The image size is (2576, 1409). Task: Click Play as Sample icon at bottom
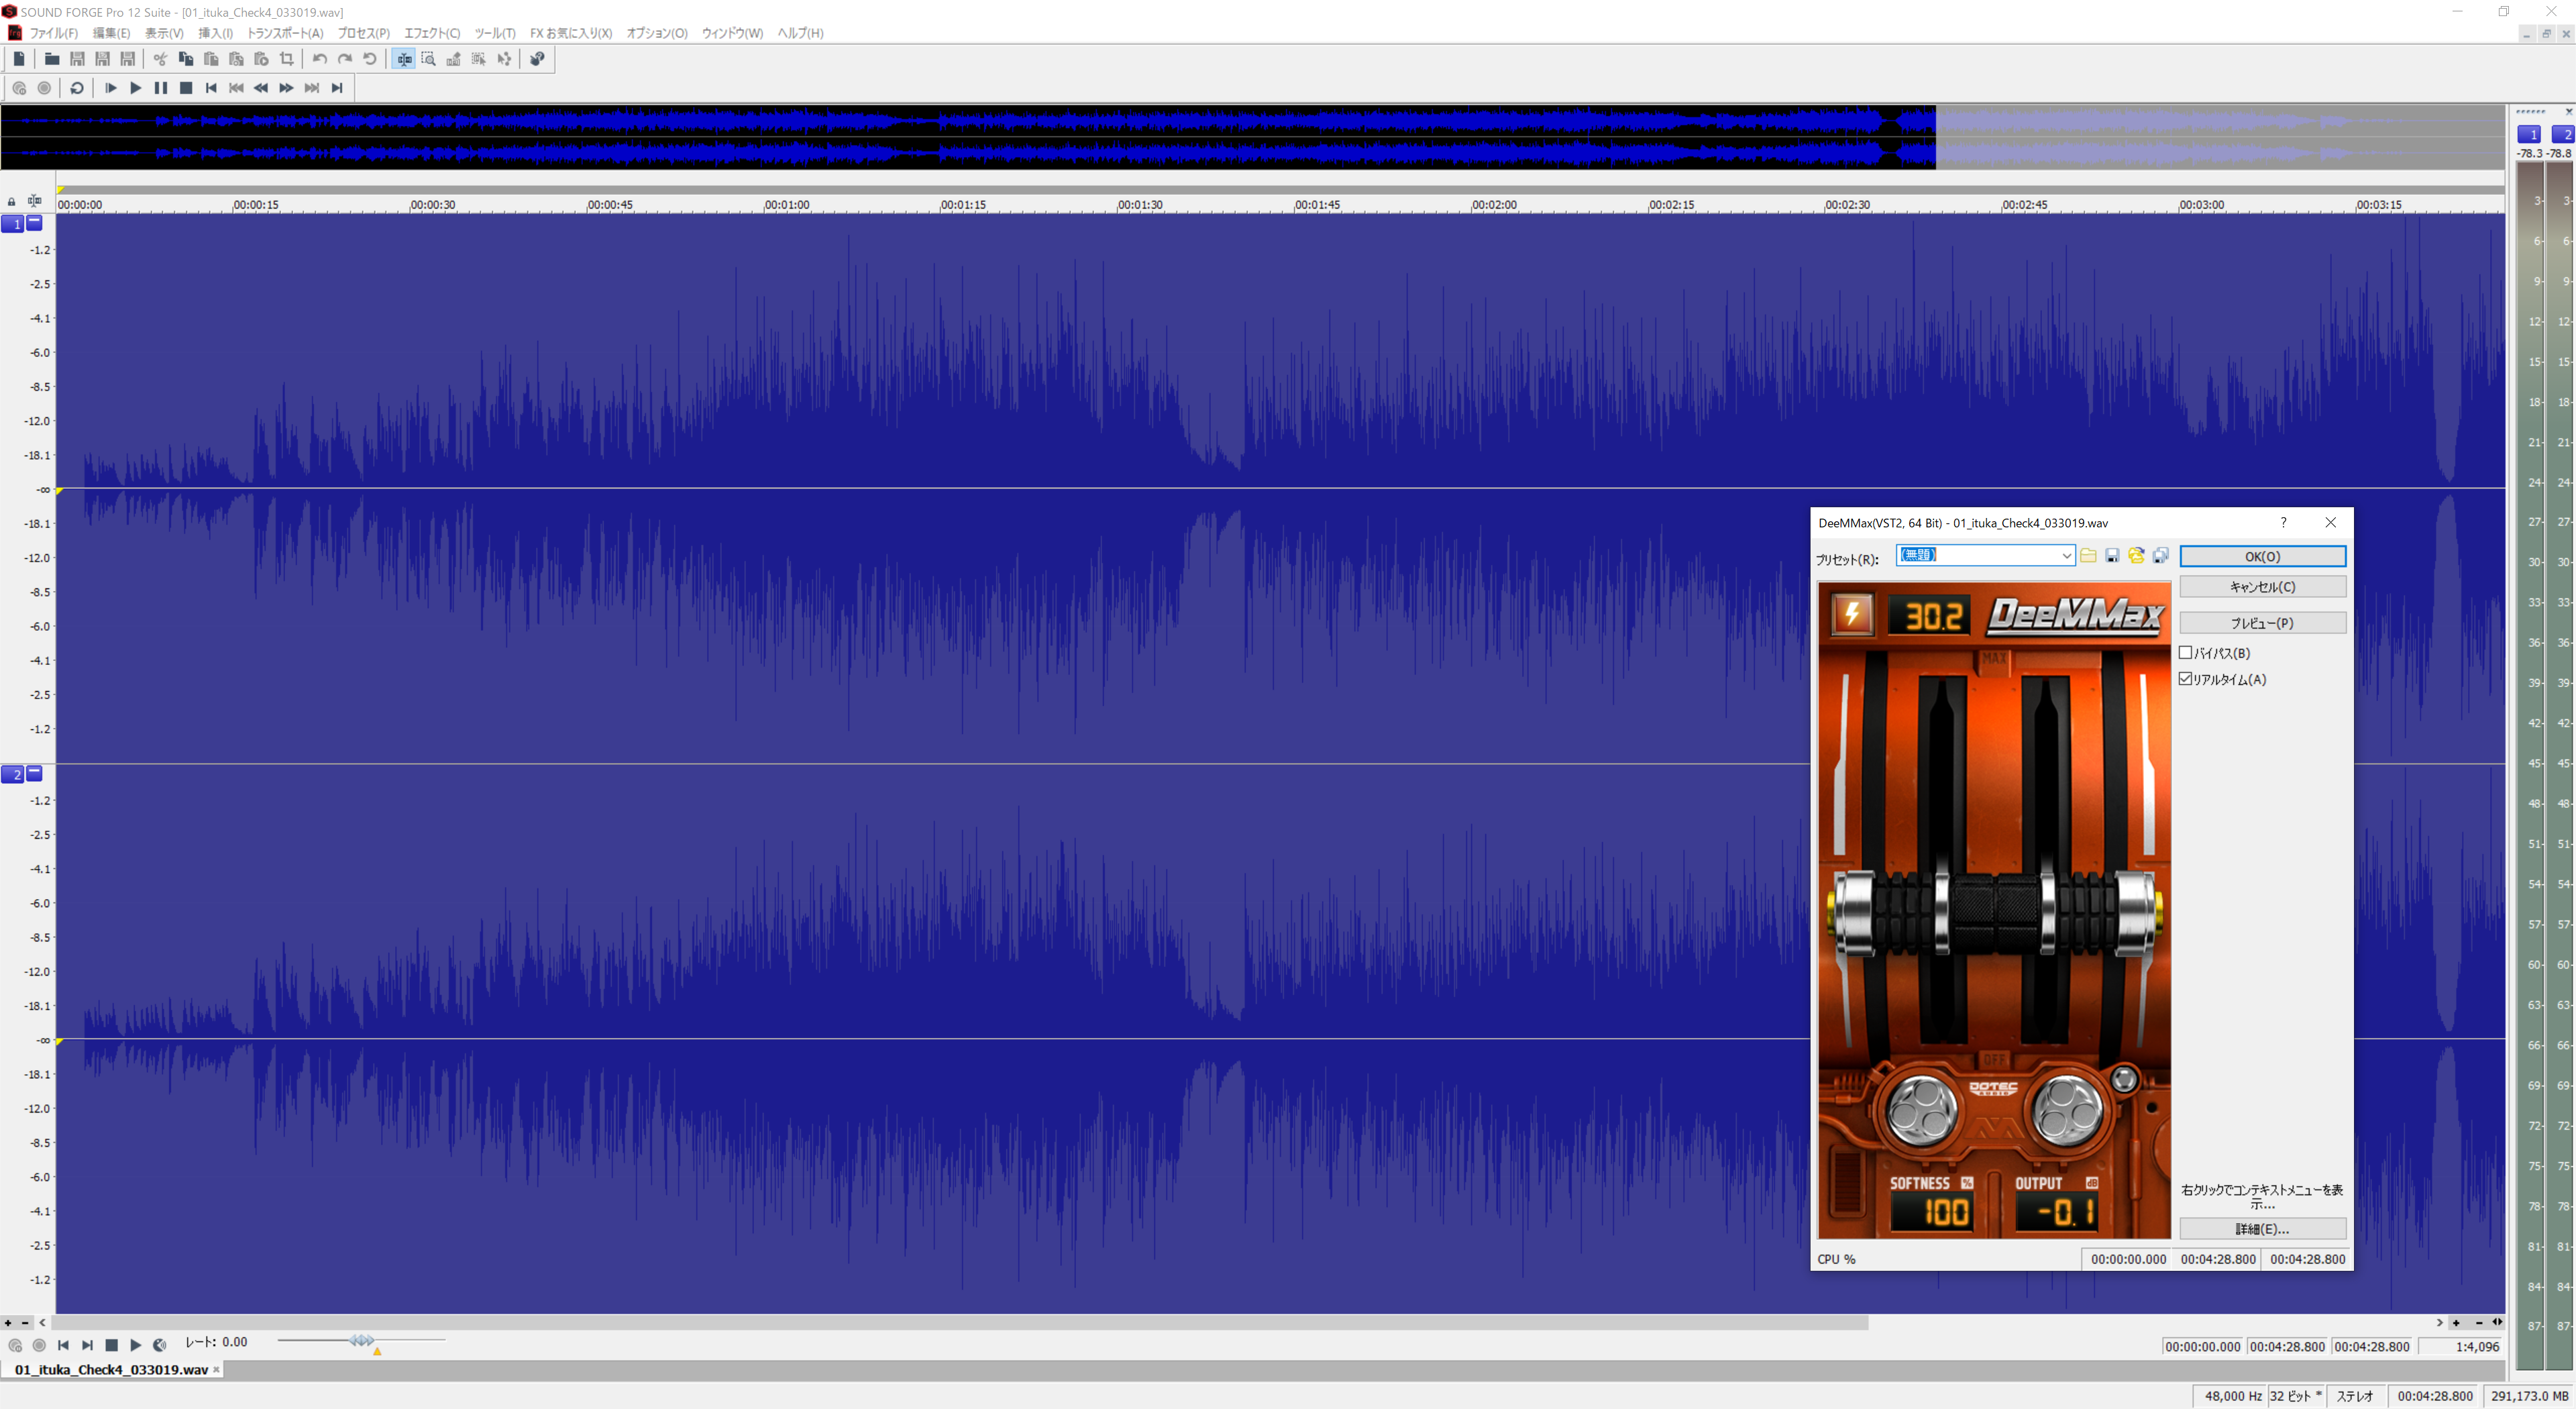click(x=160, y=1346)
